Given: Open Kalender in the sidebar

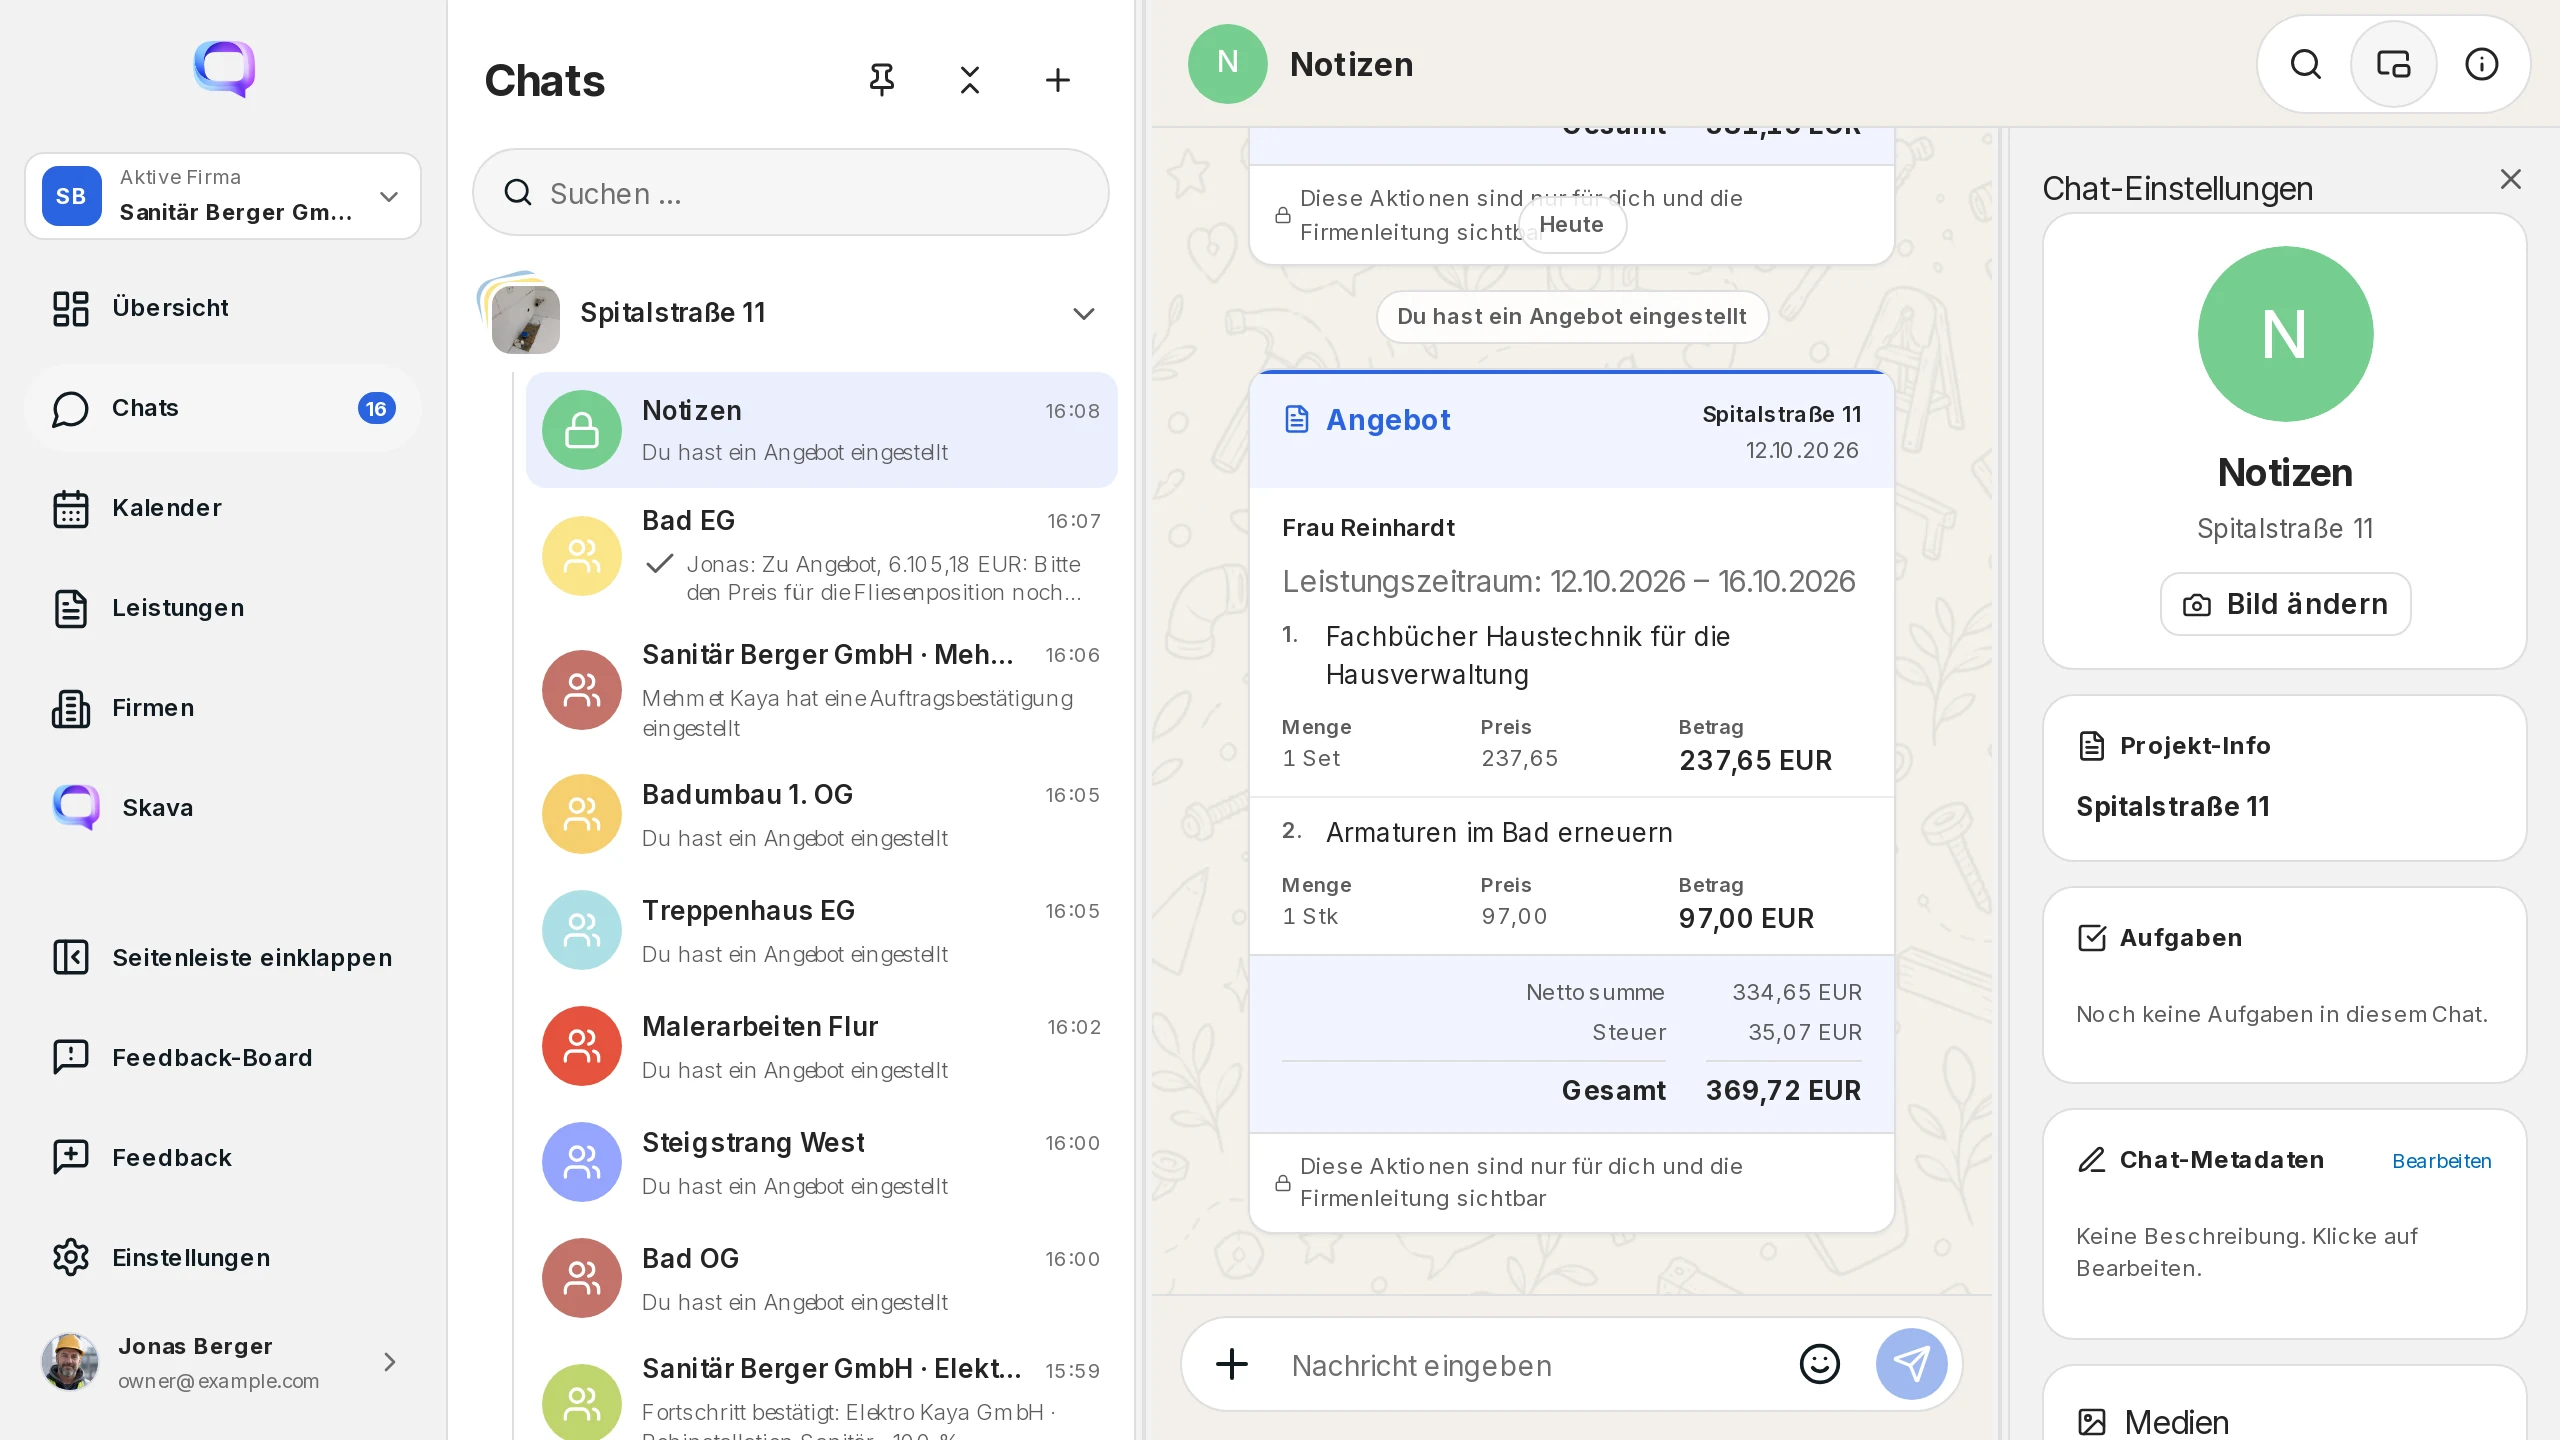Looking at the screenshot, I should pyautogui.click(x=222, y=508).
